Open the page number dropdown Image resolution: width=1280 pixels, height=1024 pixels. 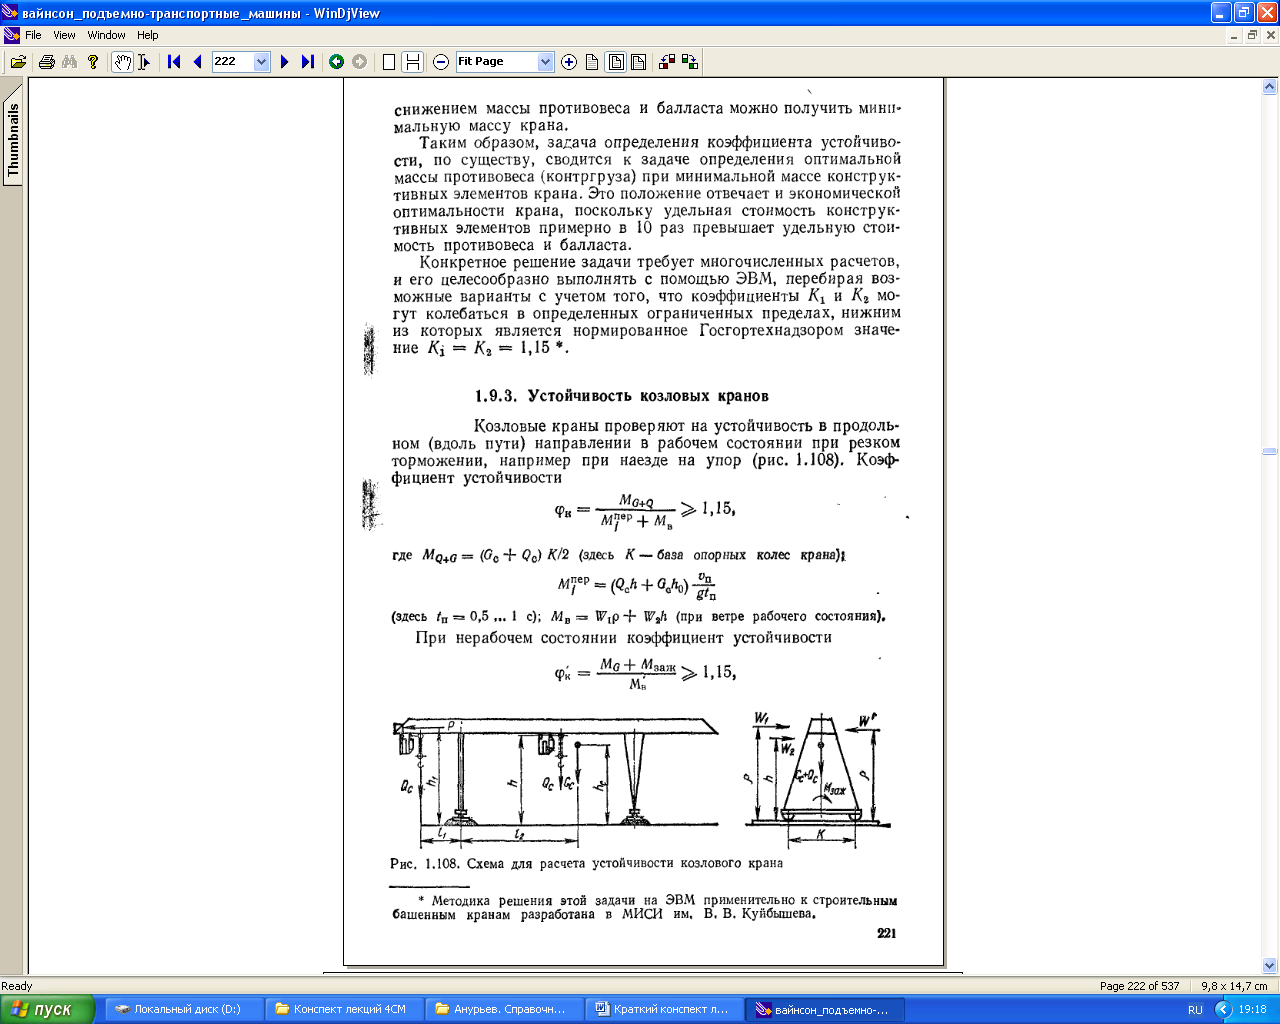pyautogui.click(x=262, y=62)
